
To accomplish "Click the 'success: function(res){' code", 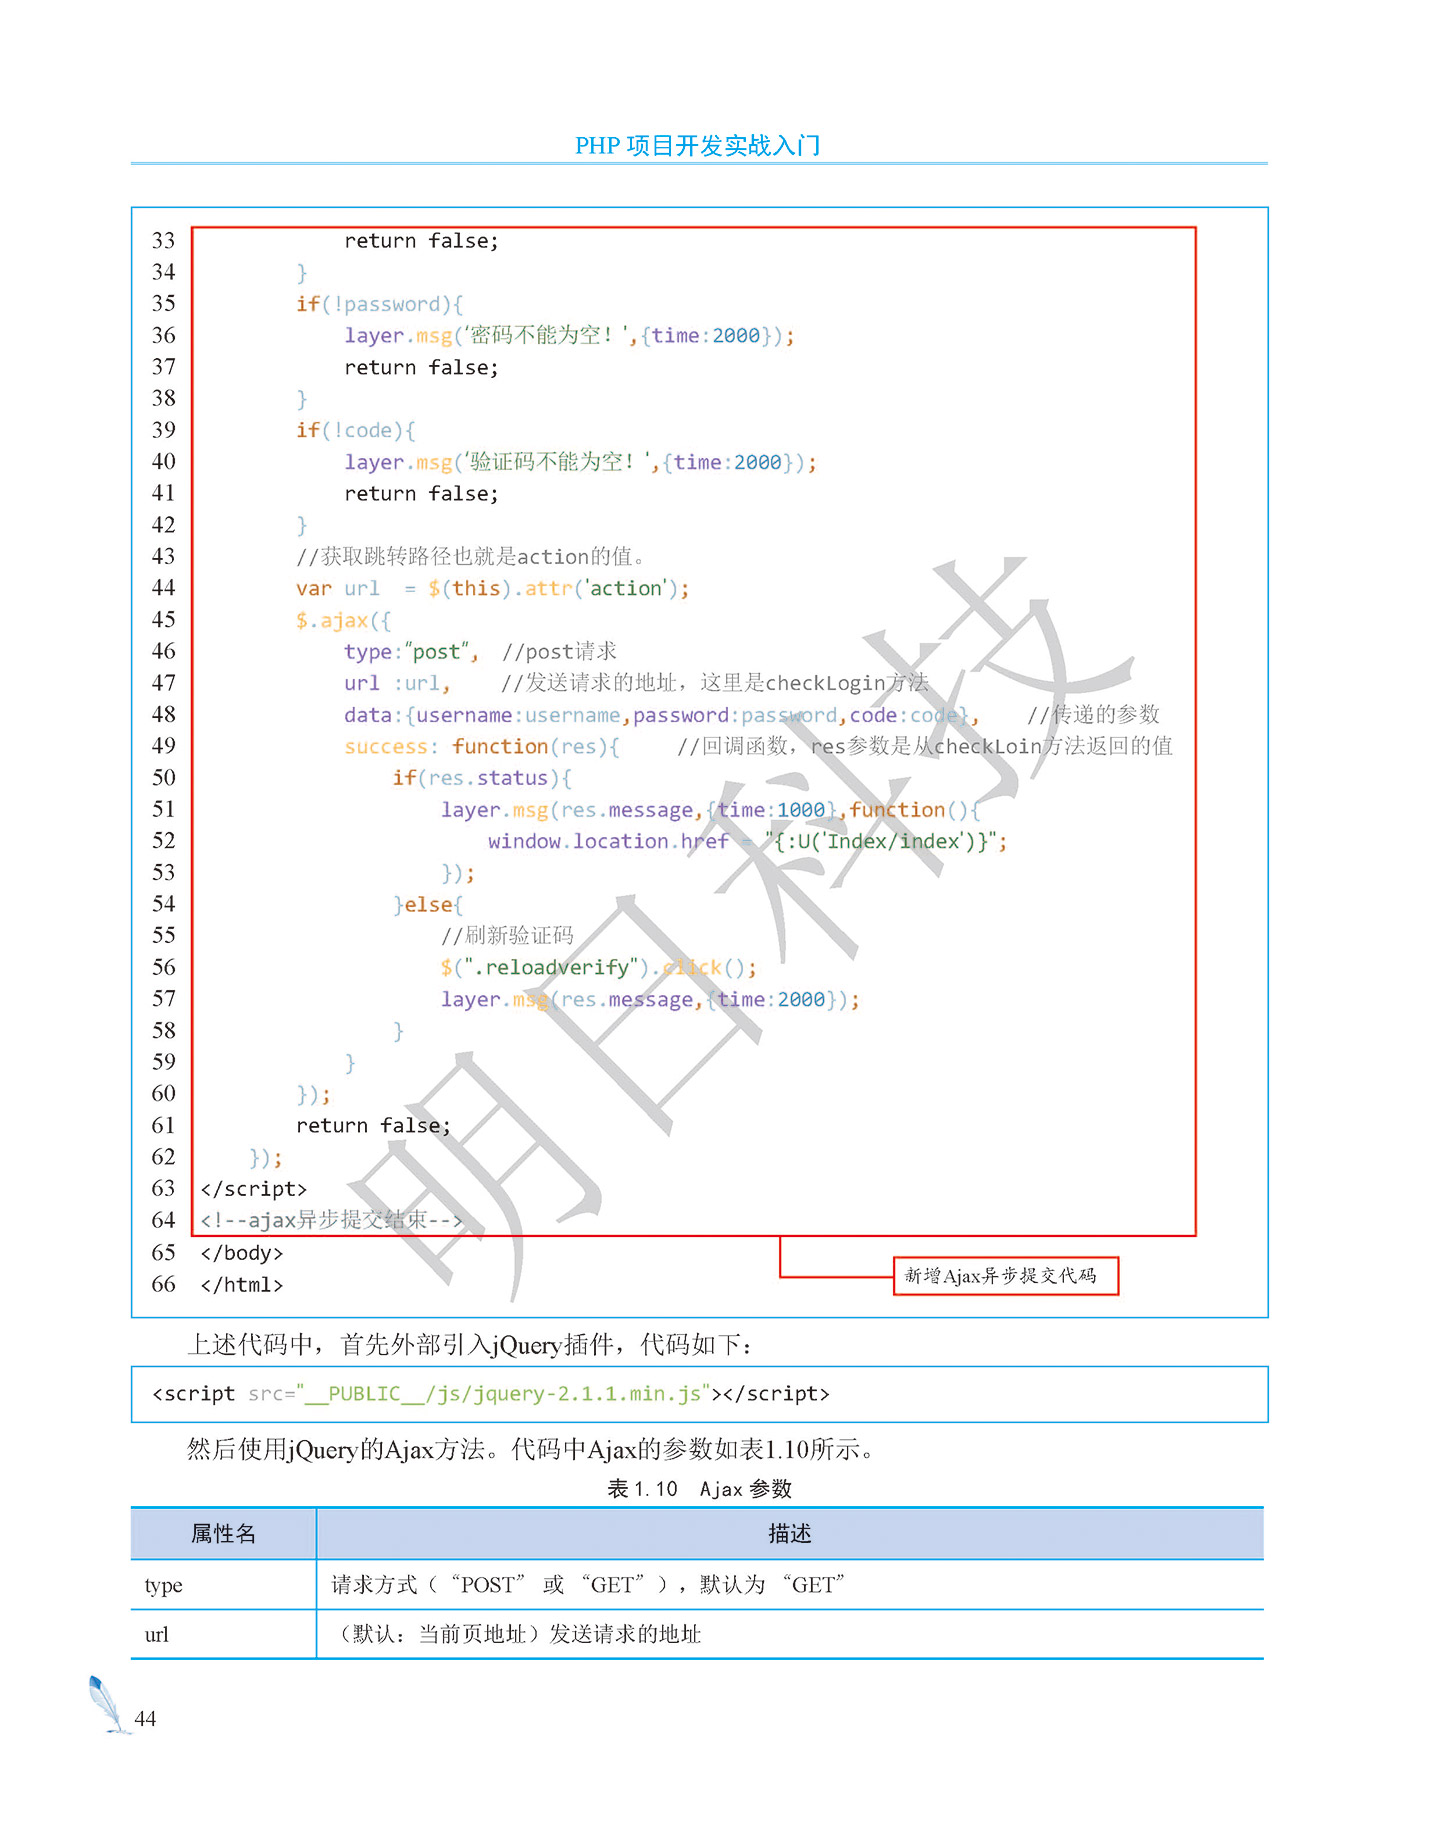I will 481,747.
